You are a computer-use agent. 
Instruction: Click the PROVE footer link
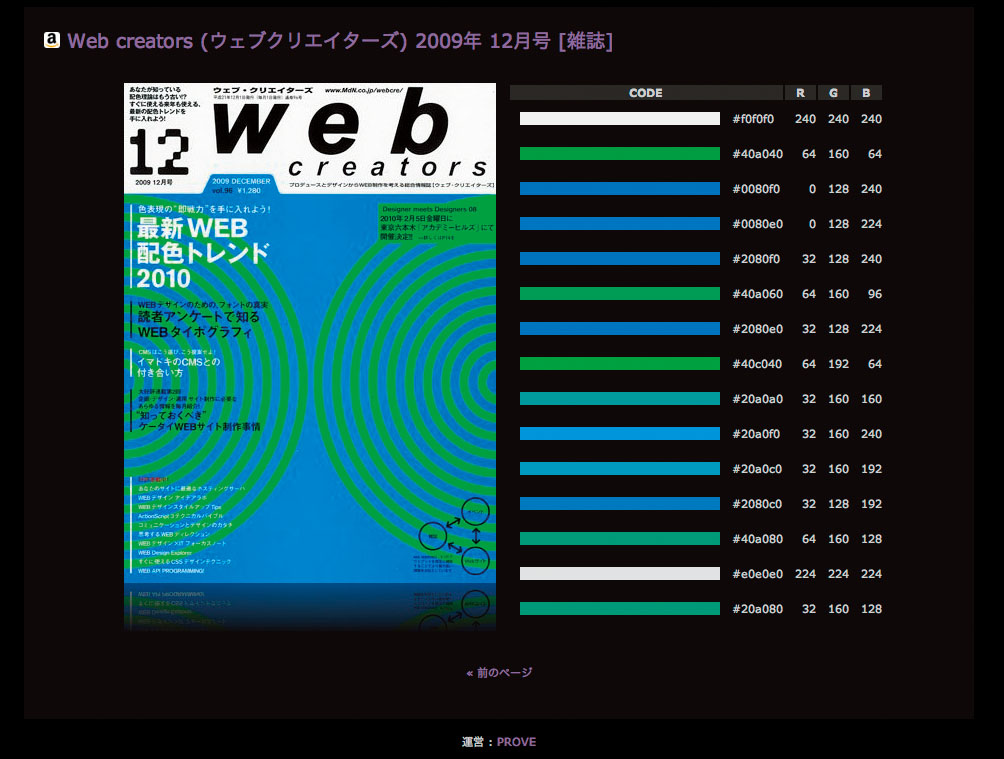pyautogui.click(x=516, y=742)
